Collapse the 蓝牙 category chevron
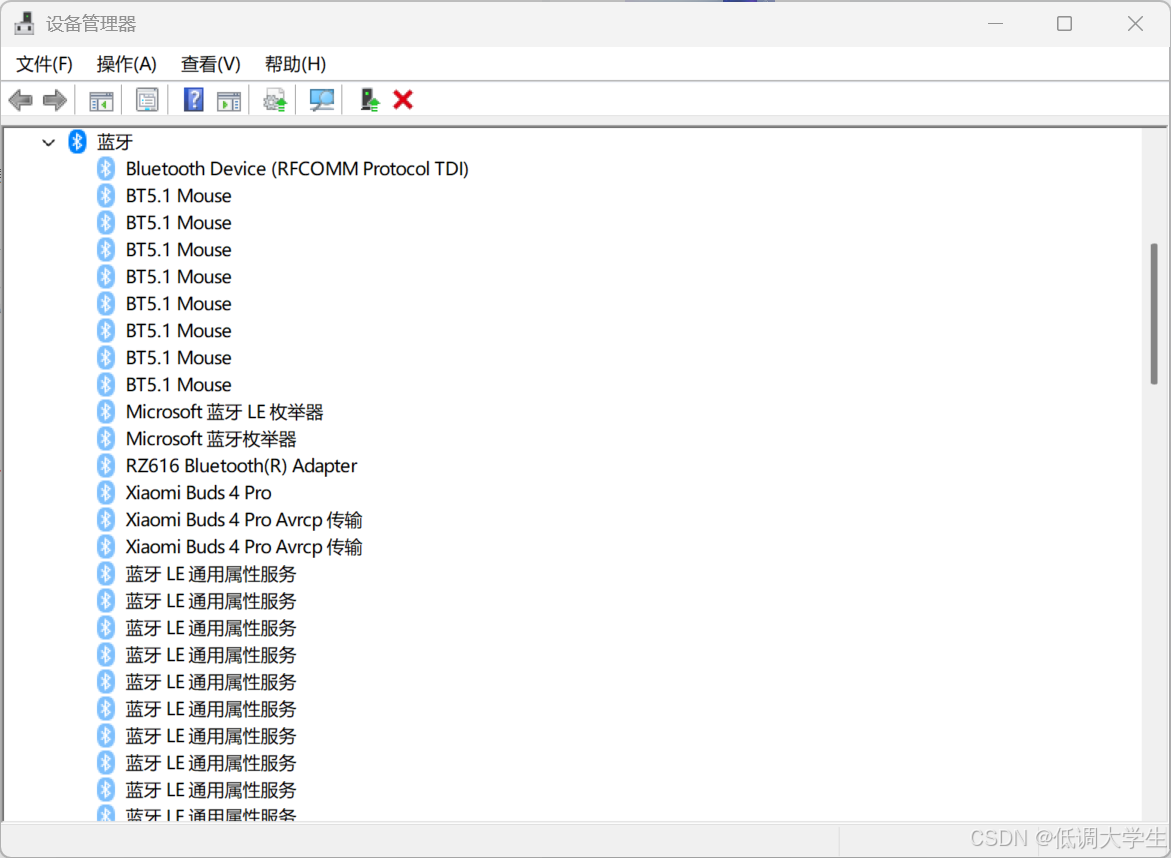Screen dimensions: 1171x858 [x=49, y=142]
